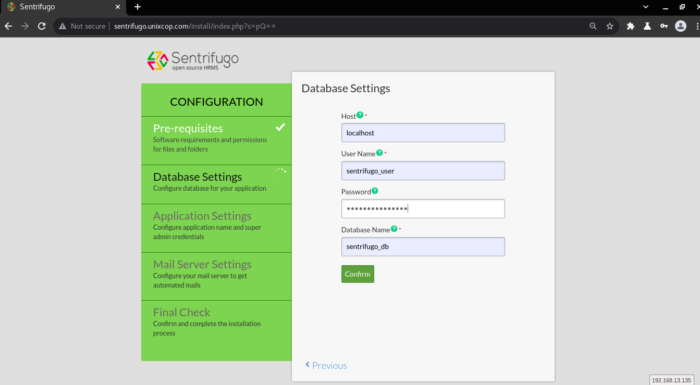This screenshot has height=385, width=700.
Task: Click the browser address bar URL
Action: point(195,26)
